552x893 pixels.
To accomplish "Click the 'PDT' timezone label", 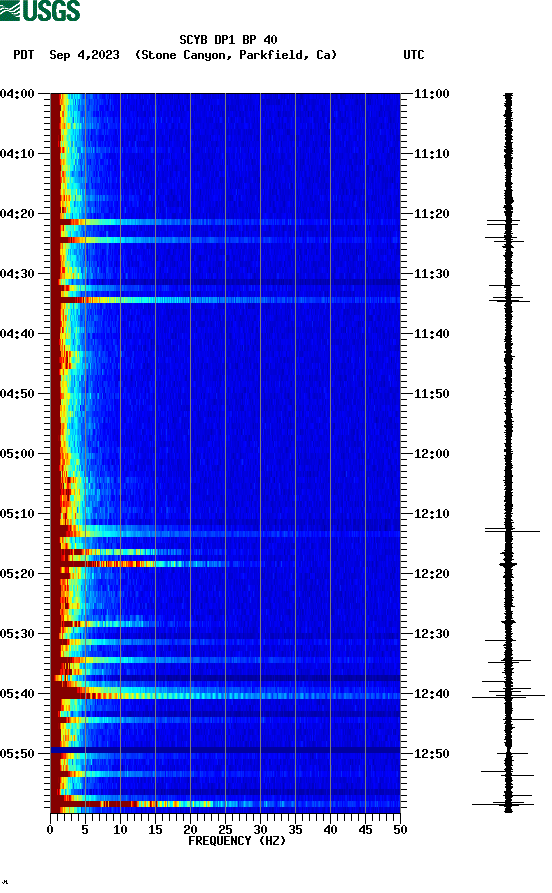I will 24,55.
